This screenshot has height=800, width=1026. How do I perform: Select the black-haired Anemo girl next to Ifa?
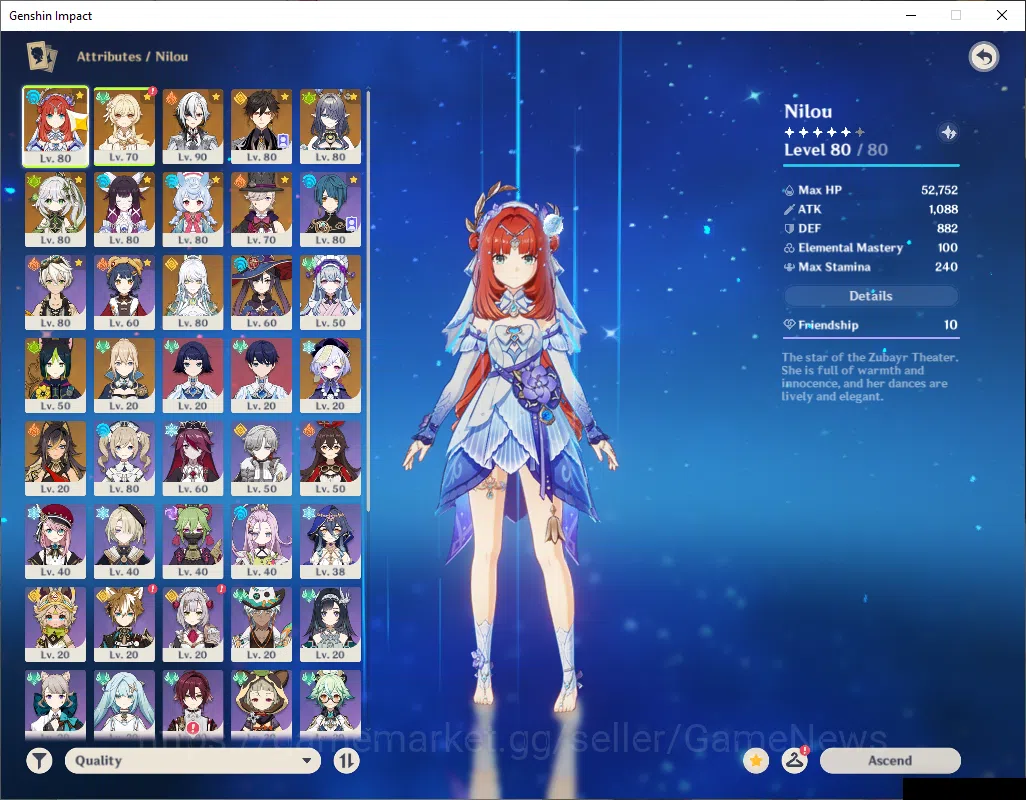pyautogui.click(x=330, y=625)
